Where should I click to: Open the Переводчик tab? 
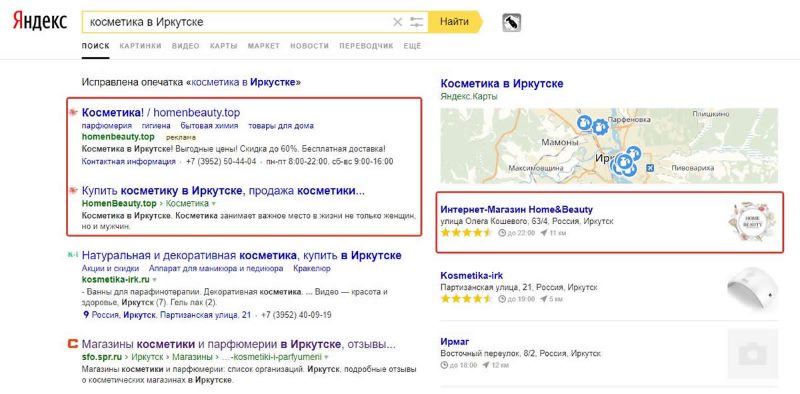tap(366, 46)
